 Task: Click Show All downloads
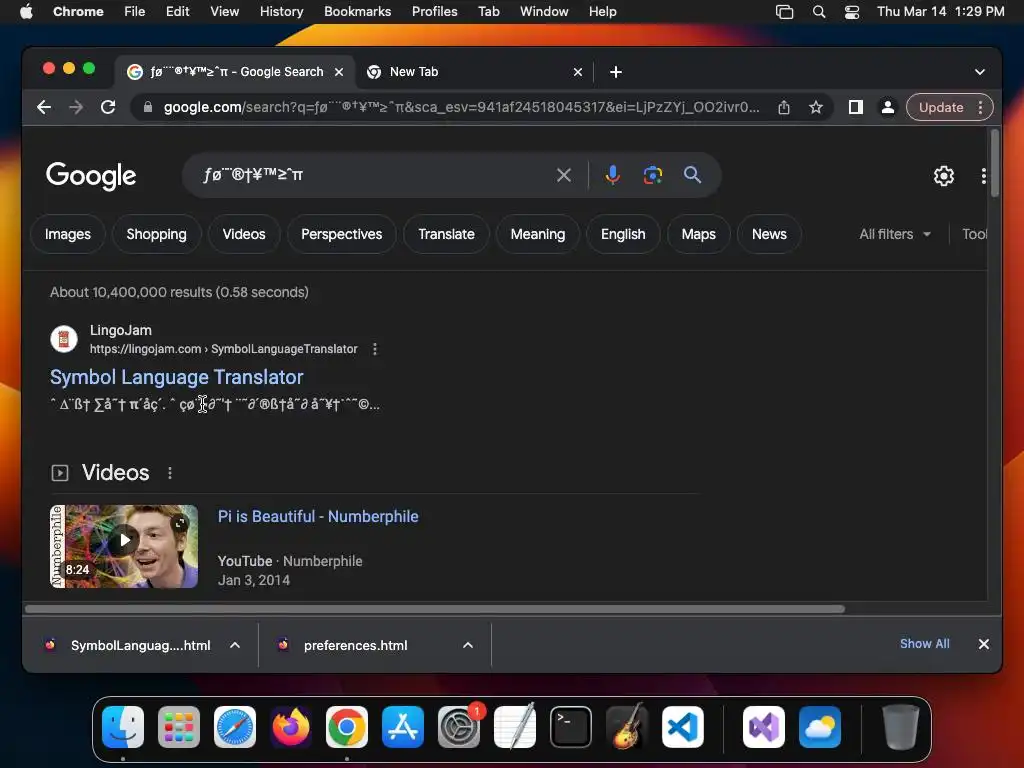click(x=924, y=644)
